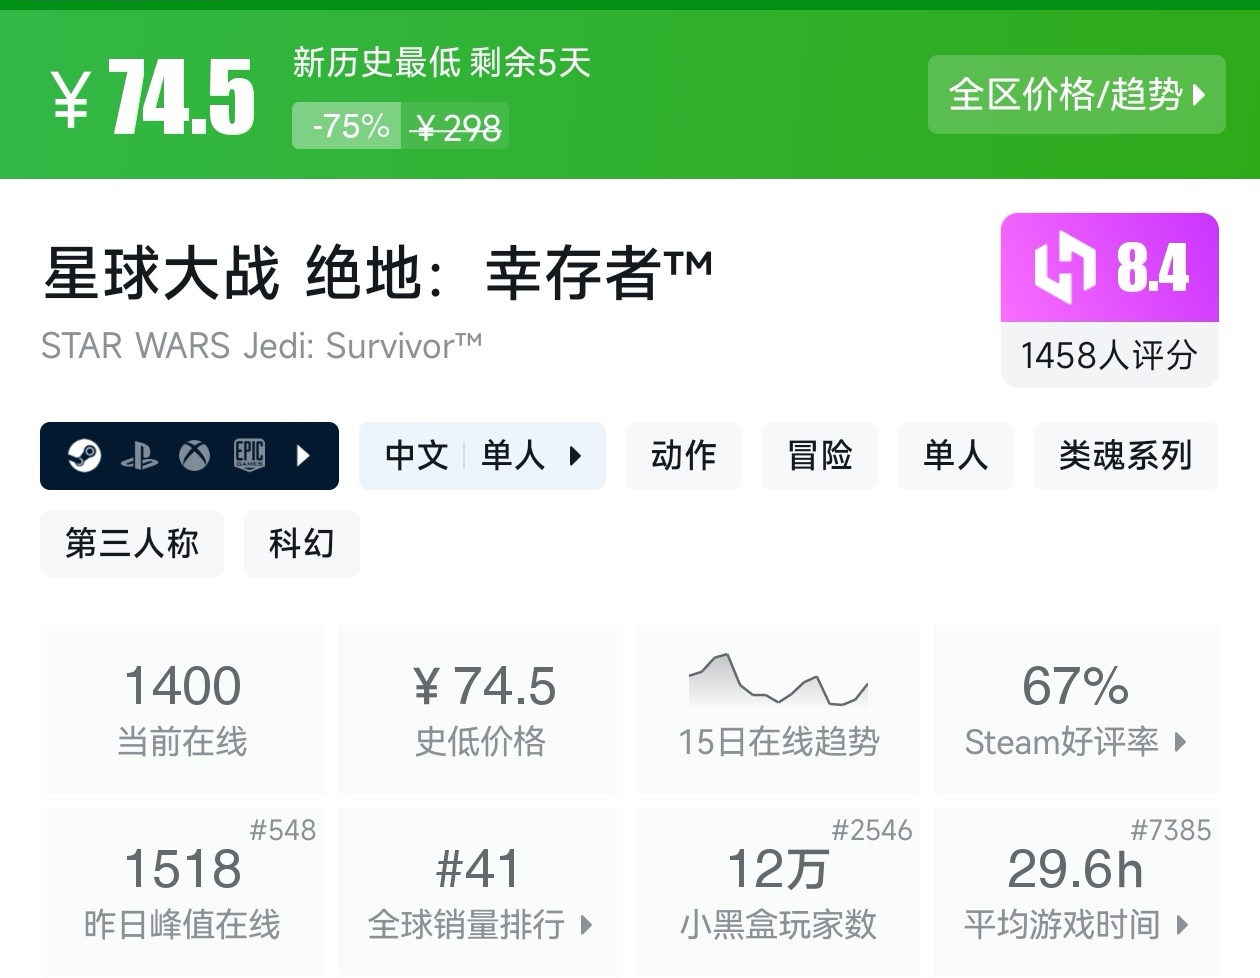Image resolution: width=1260 pixels, height=978 pixels.
Task: Tap the #2546 rank label
Action: tap(872, 830)
